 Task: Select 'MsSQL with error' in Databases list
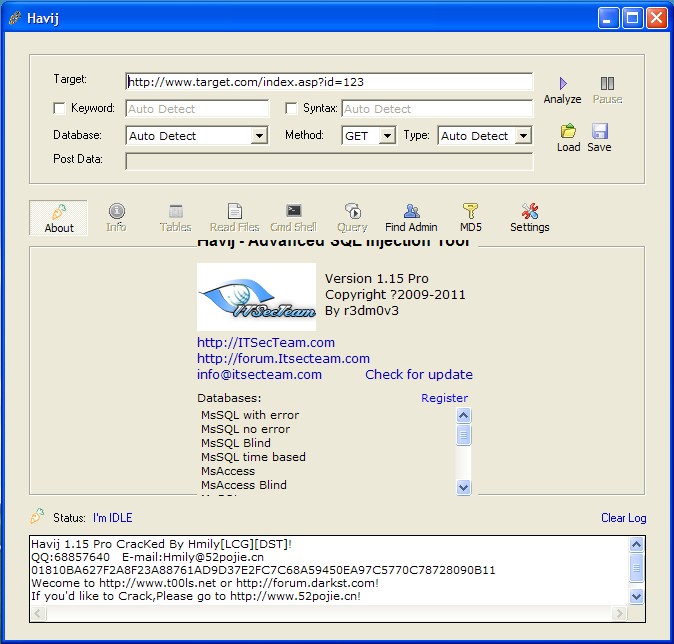pyautogui.click(x=250, y=415)
